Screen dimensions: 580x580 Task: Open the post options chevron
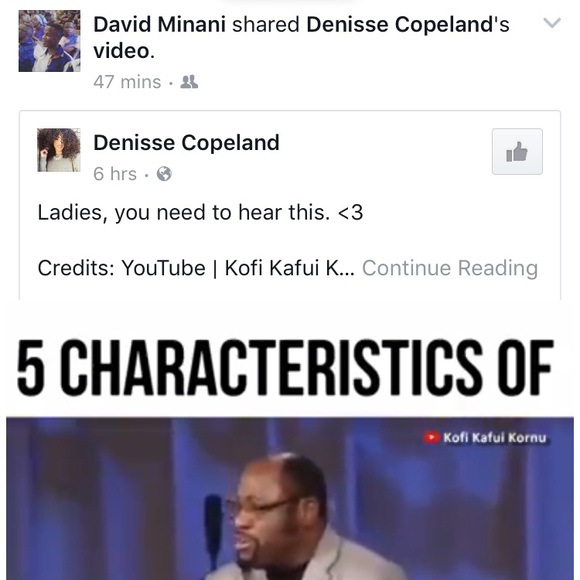552,23
